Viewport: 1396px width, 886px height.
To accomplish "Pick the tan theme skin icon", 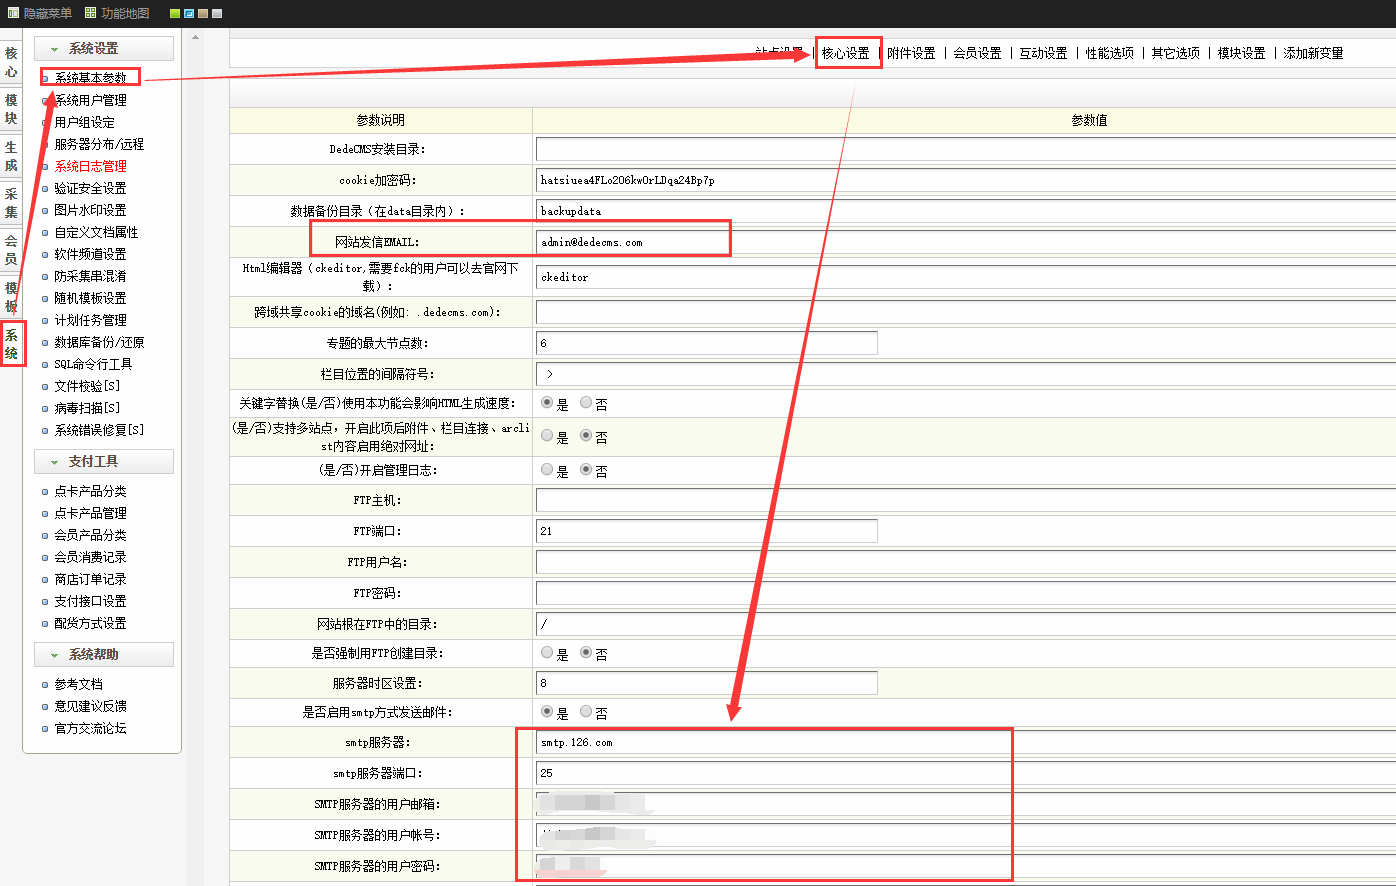I will (203, 14).
